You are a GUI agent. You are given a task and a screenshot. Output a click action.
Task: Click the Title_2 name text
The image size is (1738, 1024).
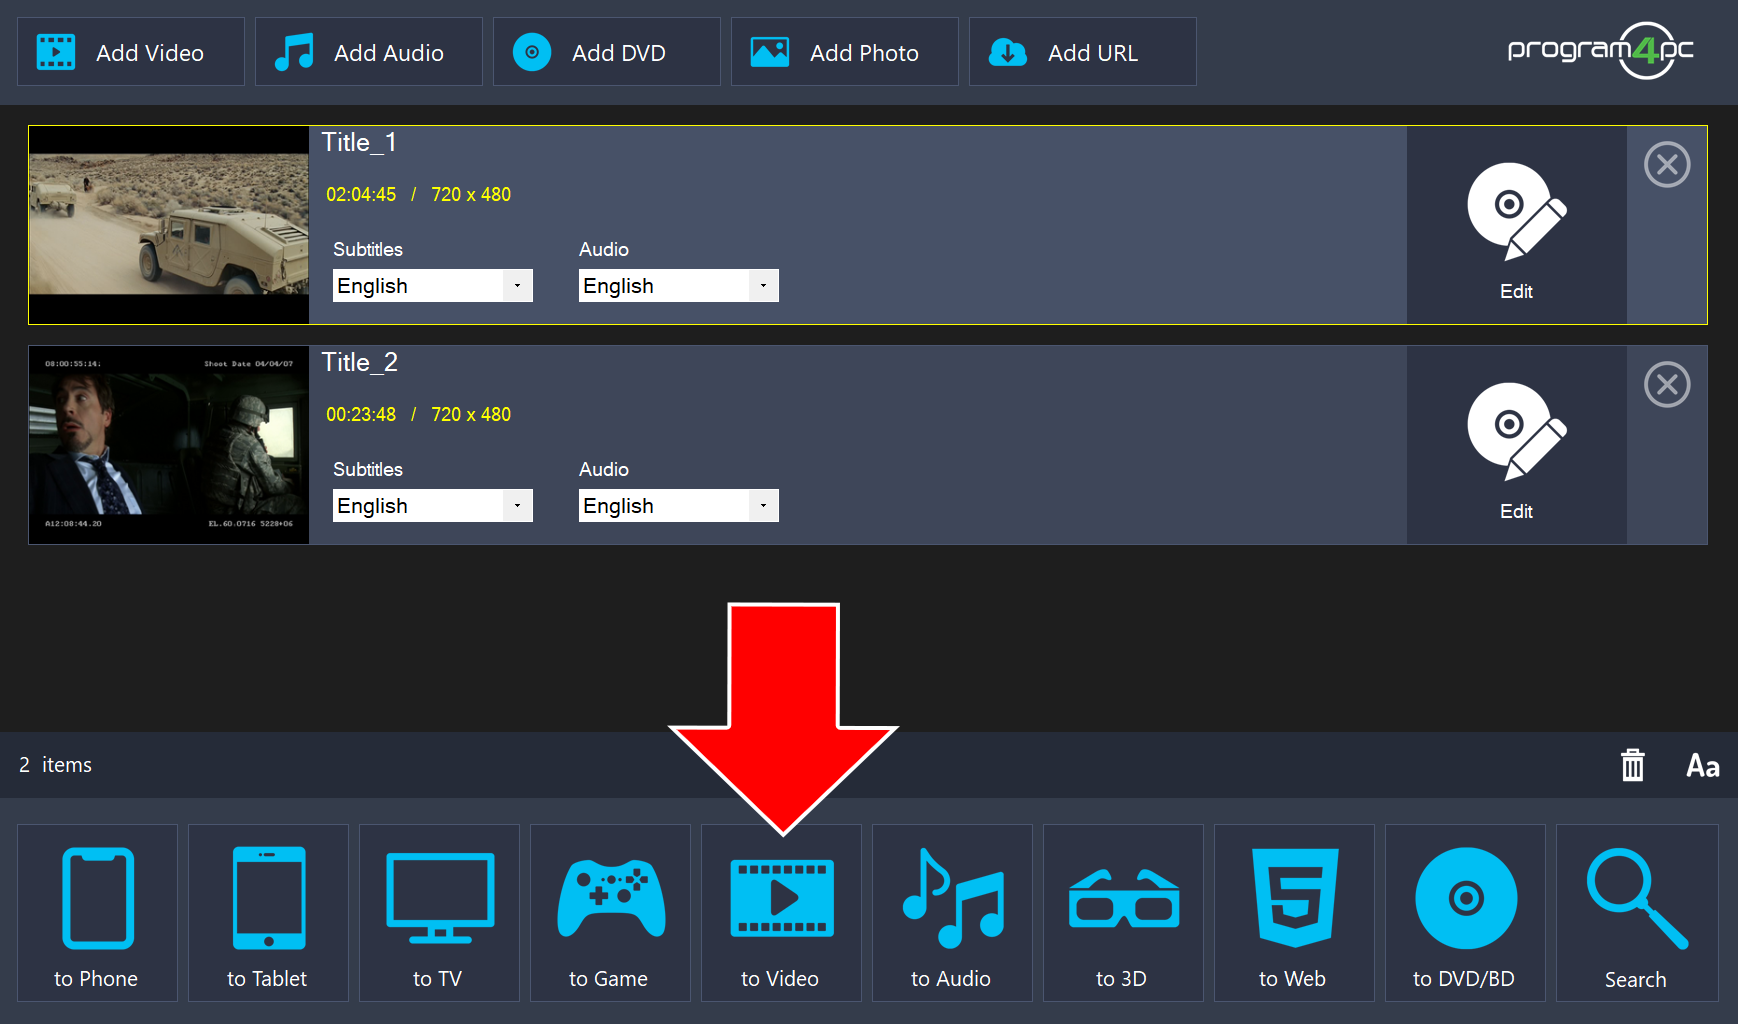click(x=359, y=362)
